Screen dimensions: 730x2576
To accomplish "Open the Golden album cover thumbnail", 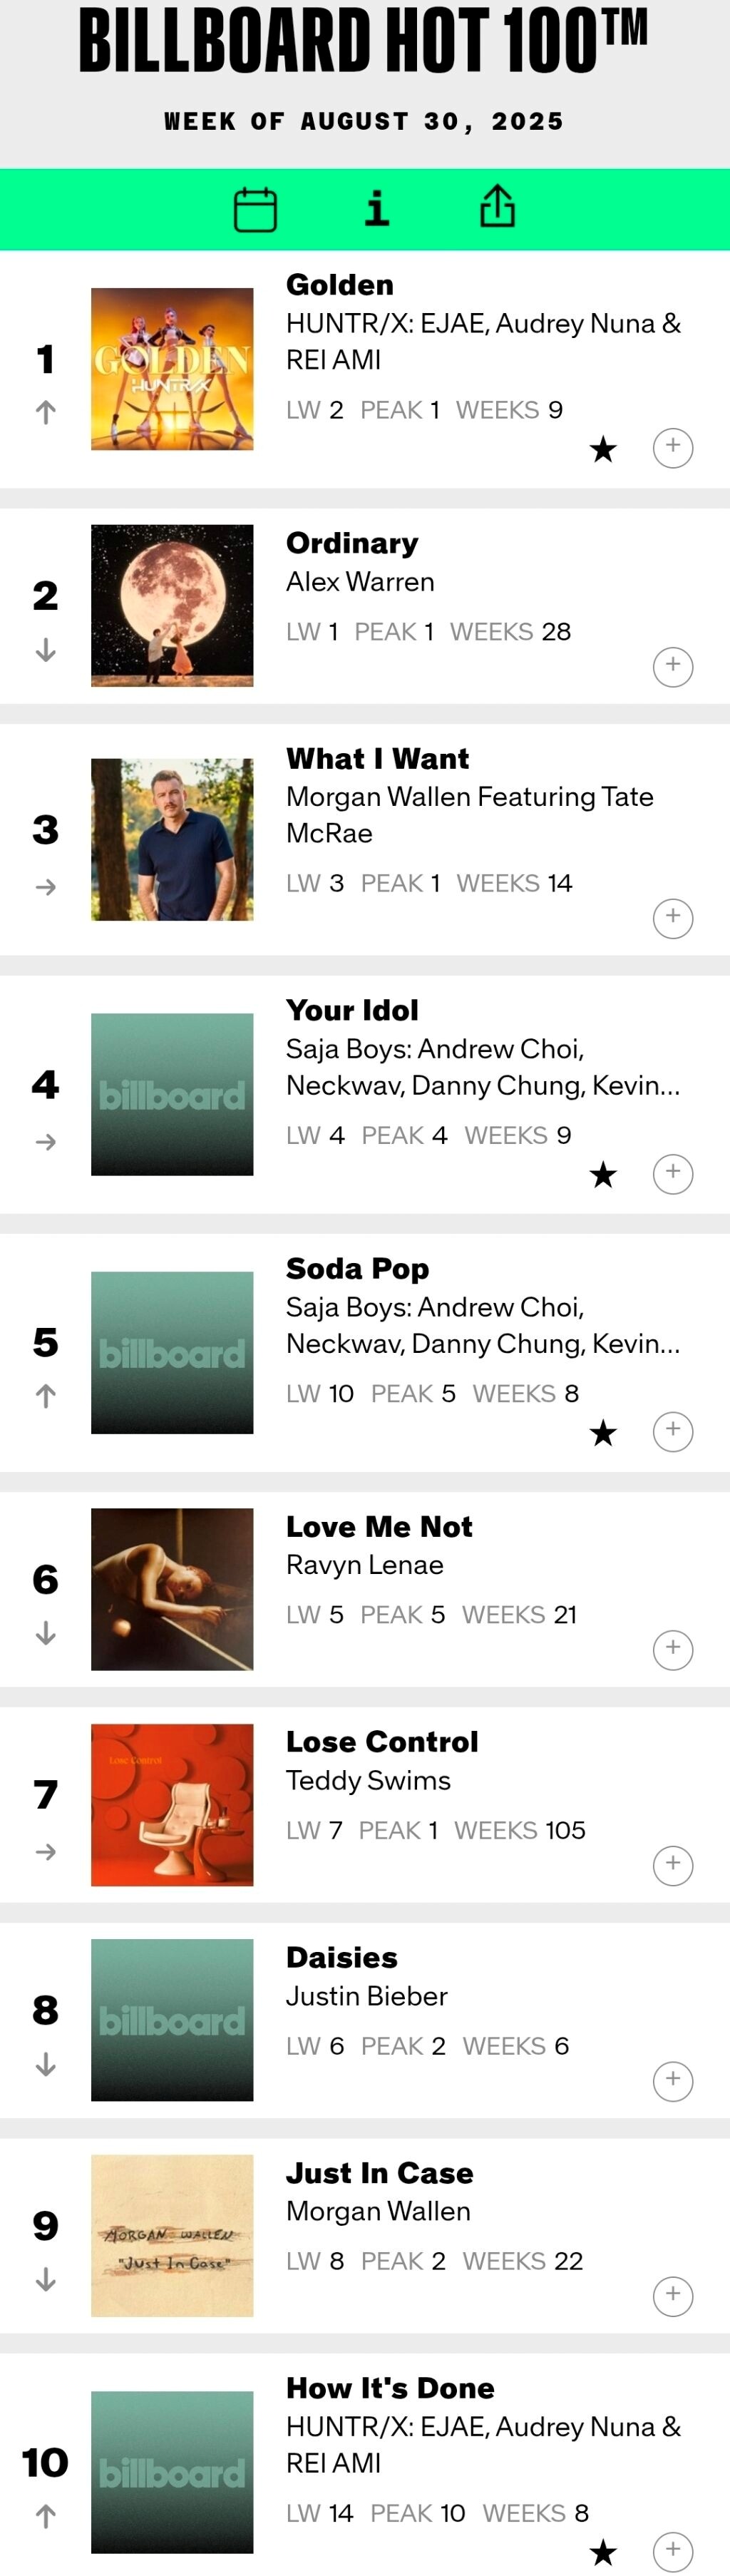I will click(x=172, y=369).
